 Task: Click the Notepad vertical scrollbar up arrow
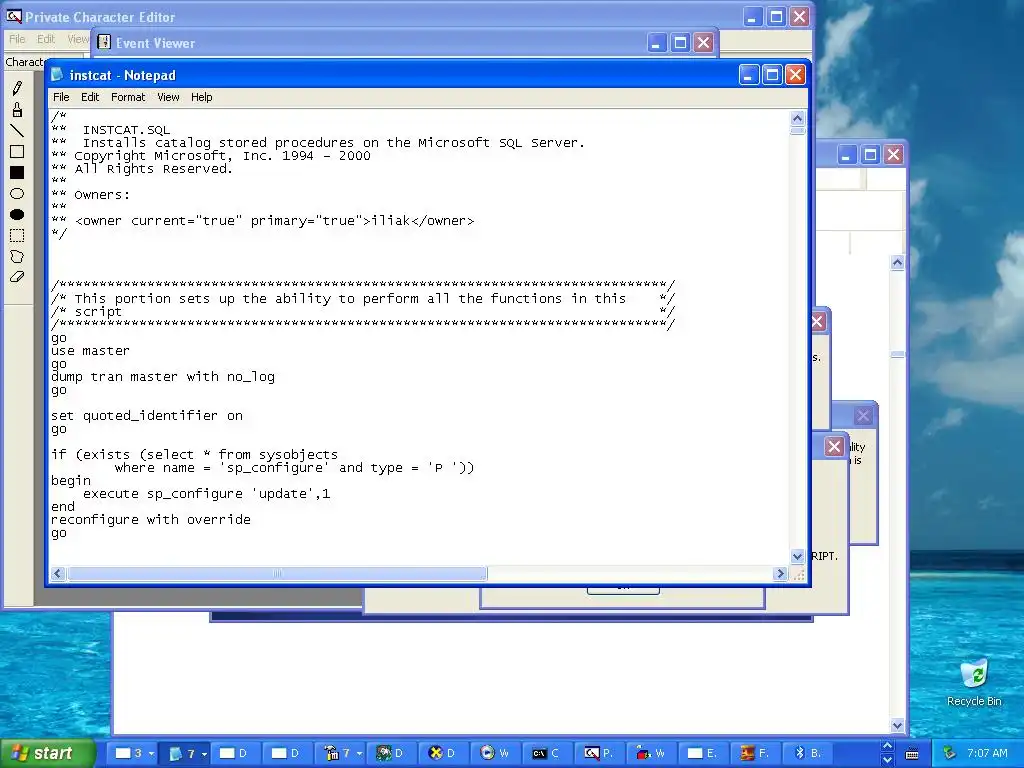(797, 118)
